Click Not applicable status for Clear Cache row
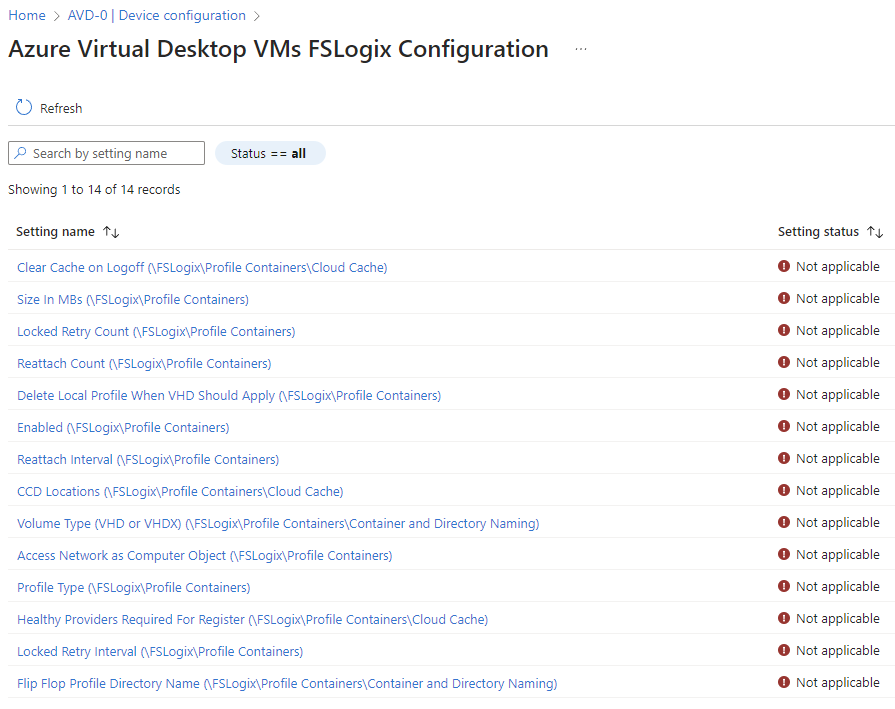 click(x=837, y=267)
